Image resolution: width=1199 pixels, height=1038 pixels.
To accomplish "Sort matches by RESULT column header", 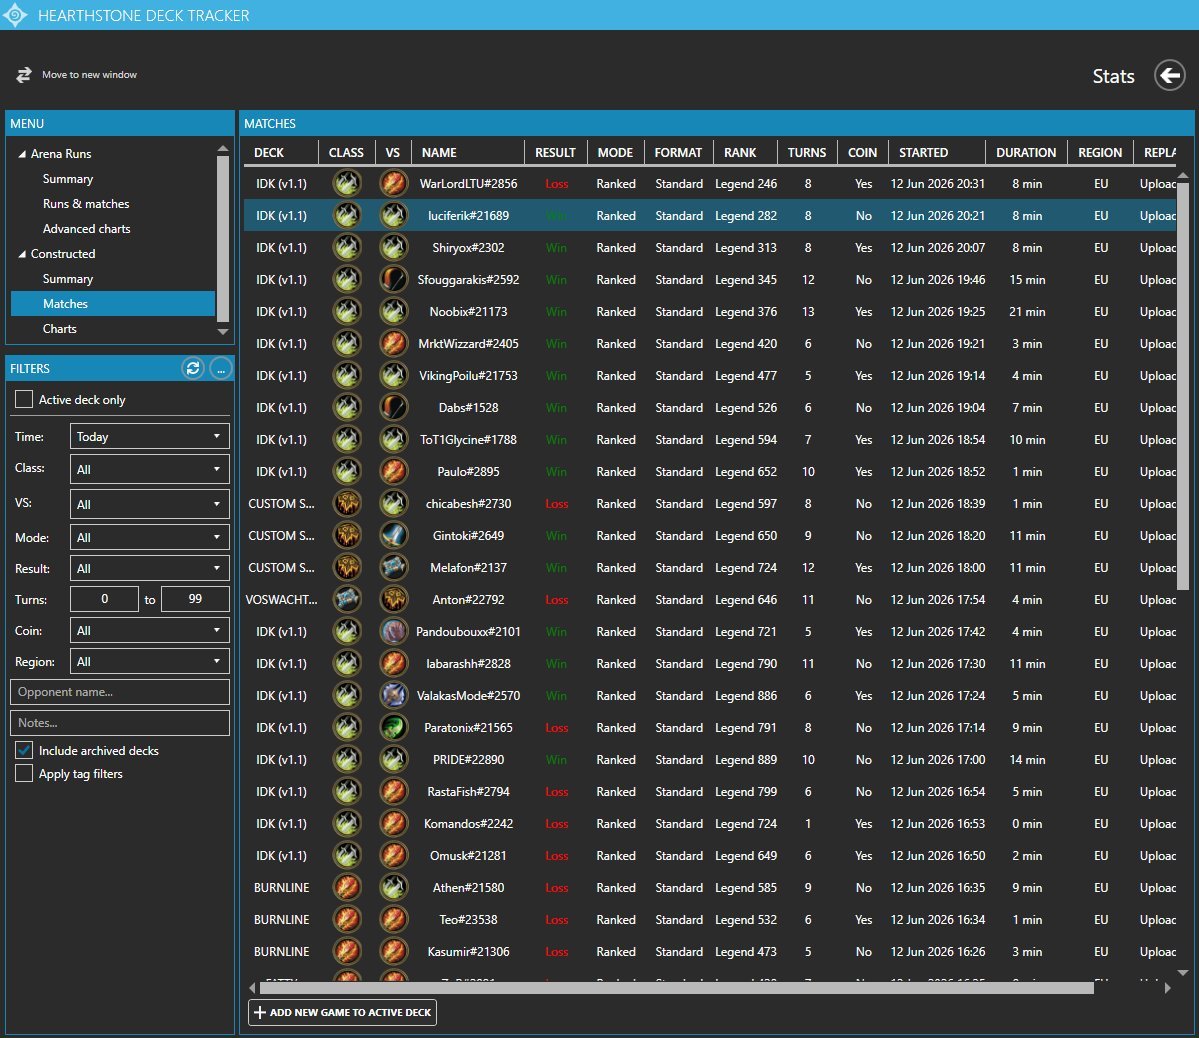I will point(555,152).
